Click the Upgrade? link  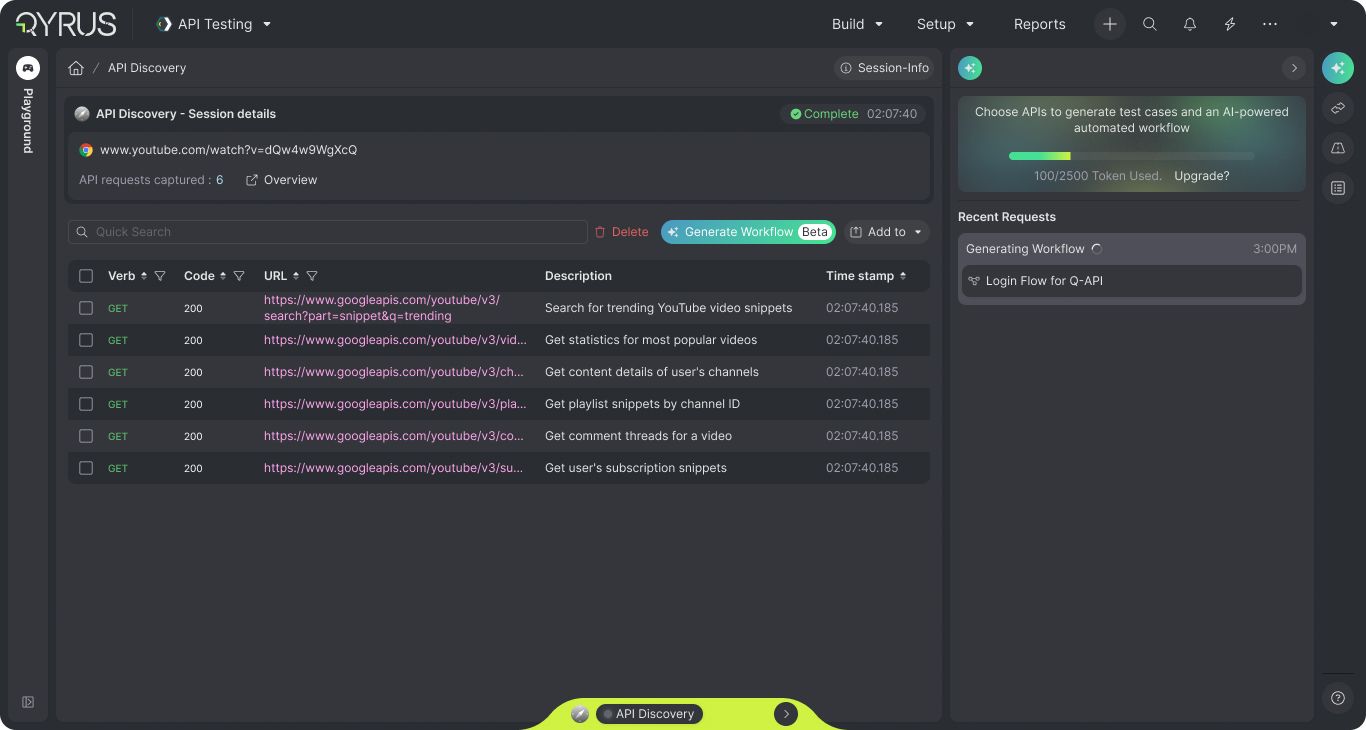1202,176
